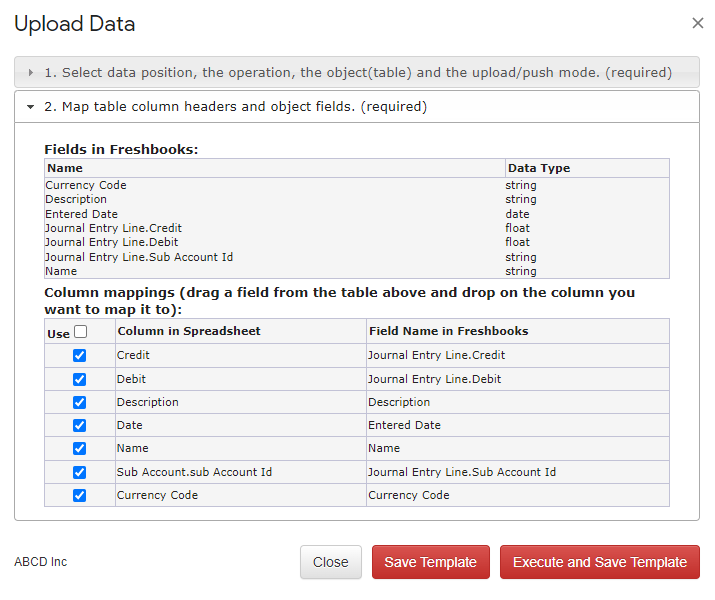The image size is (715, 600).
Task: Click the Data Type column header
Action: [587, 168]
